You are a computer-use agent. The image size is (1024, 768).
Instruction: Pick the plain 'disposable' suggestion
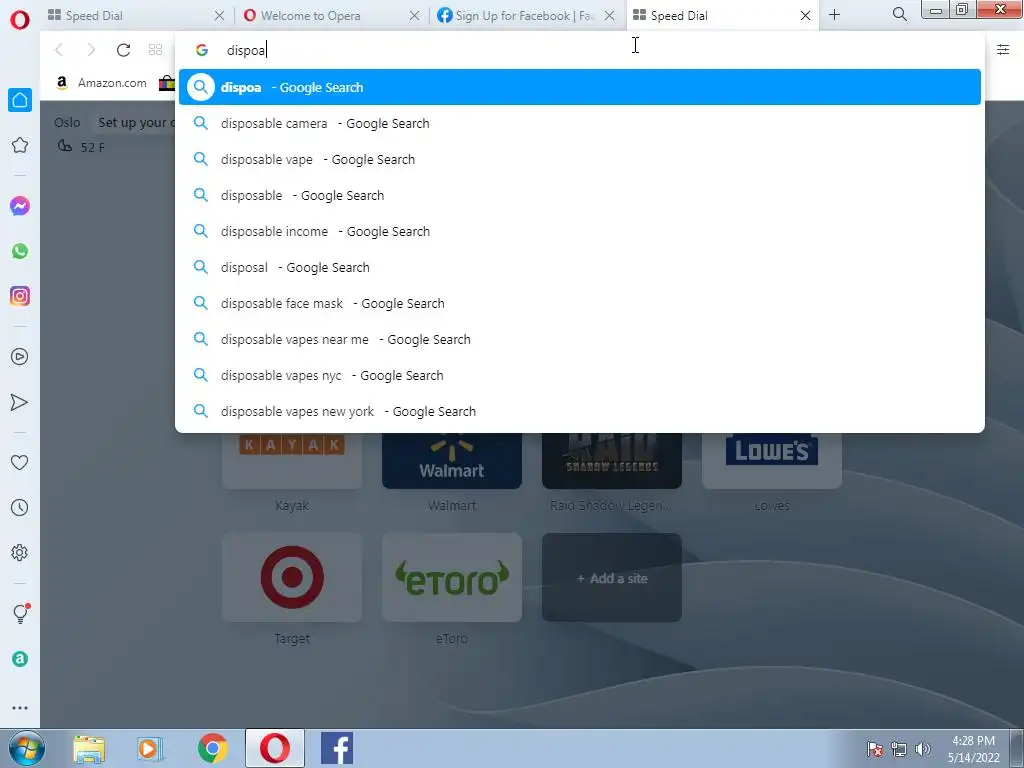click(x=580, y=195)
